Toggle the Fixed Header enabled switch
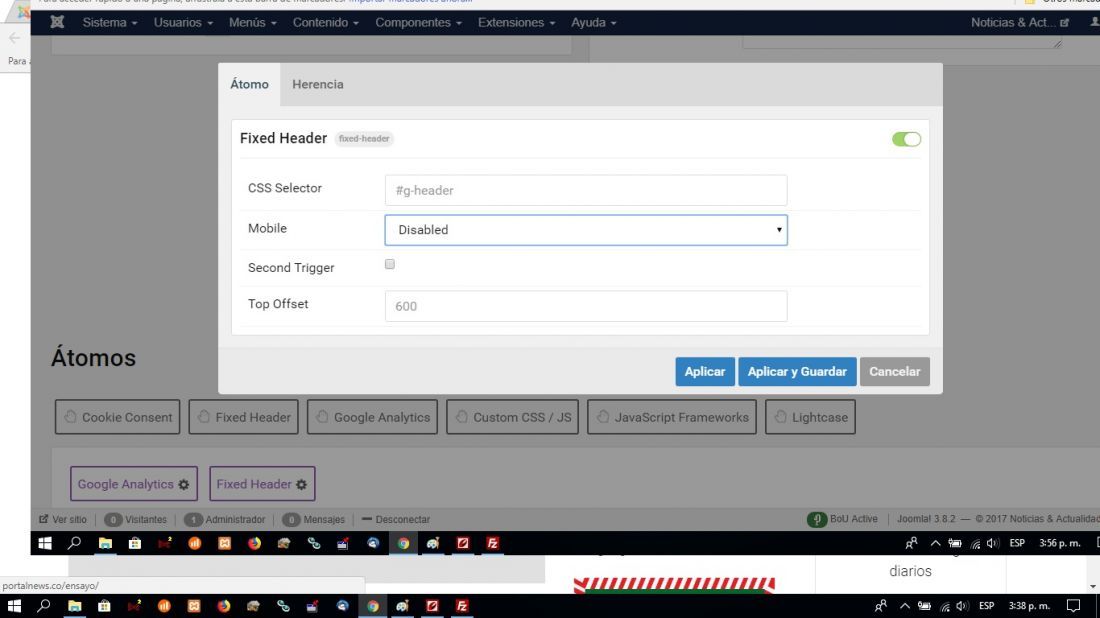1100x618 pixels. point(906,139)
